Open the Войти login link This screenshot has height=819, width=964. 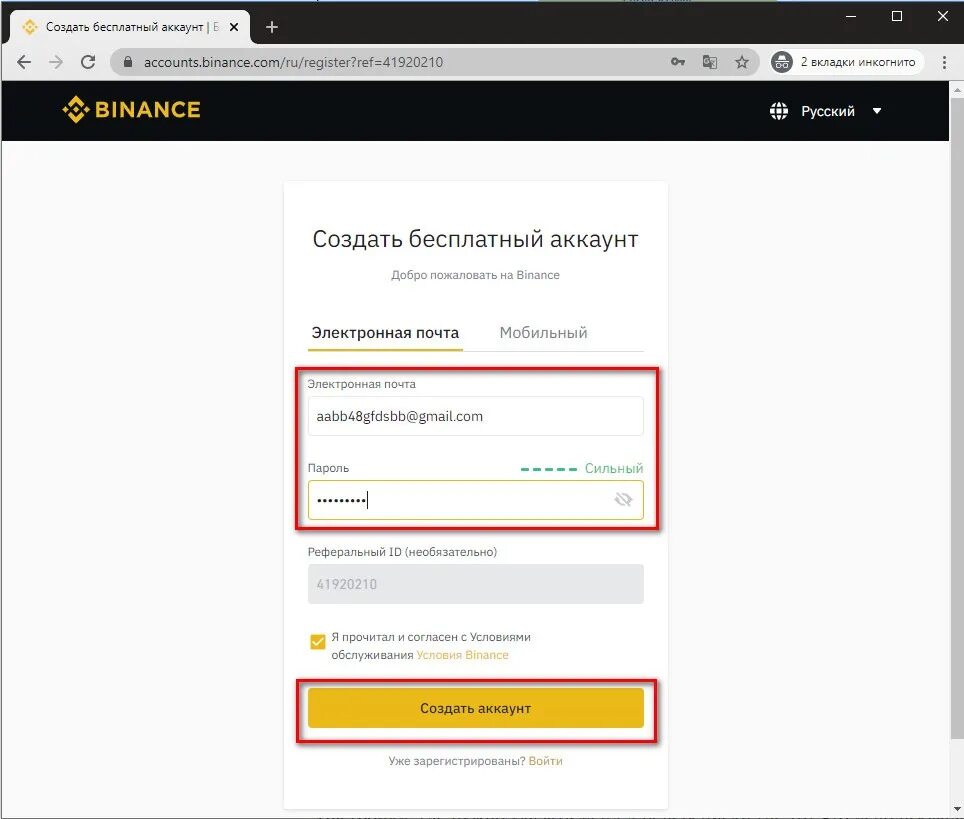pos(545,761)
